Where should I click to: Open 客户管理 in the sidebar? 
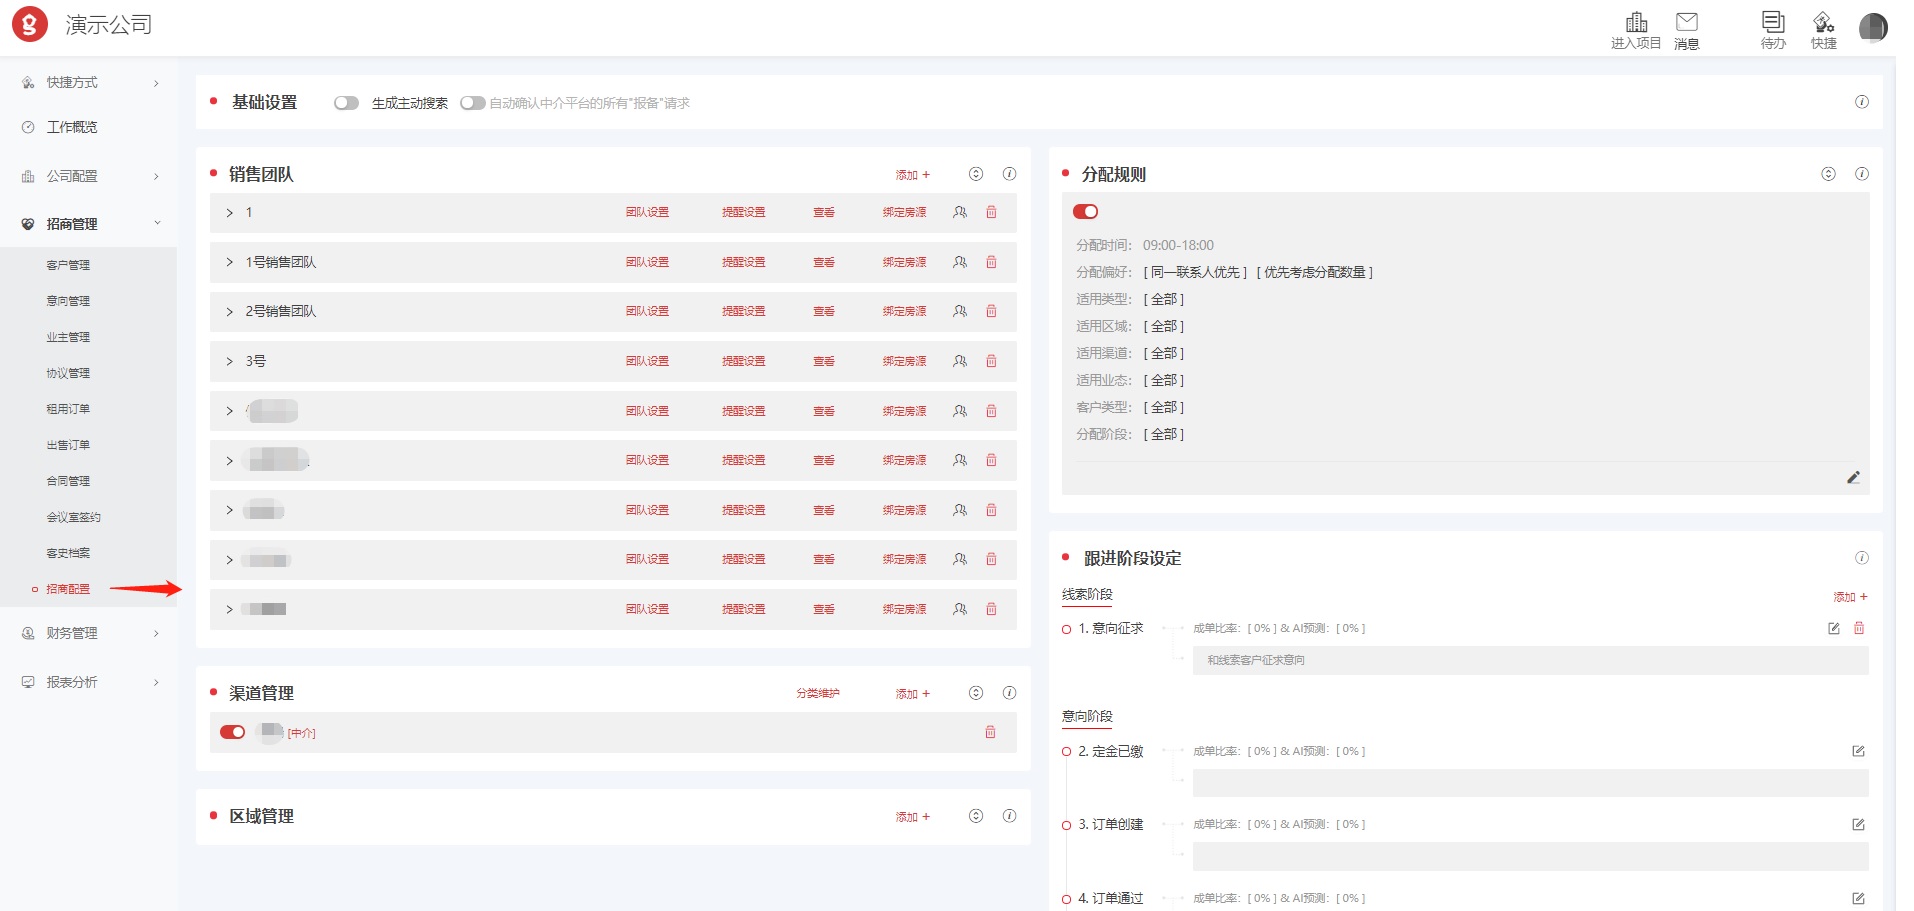(x=68, y=265)
